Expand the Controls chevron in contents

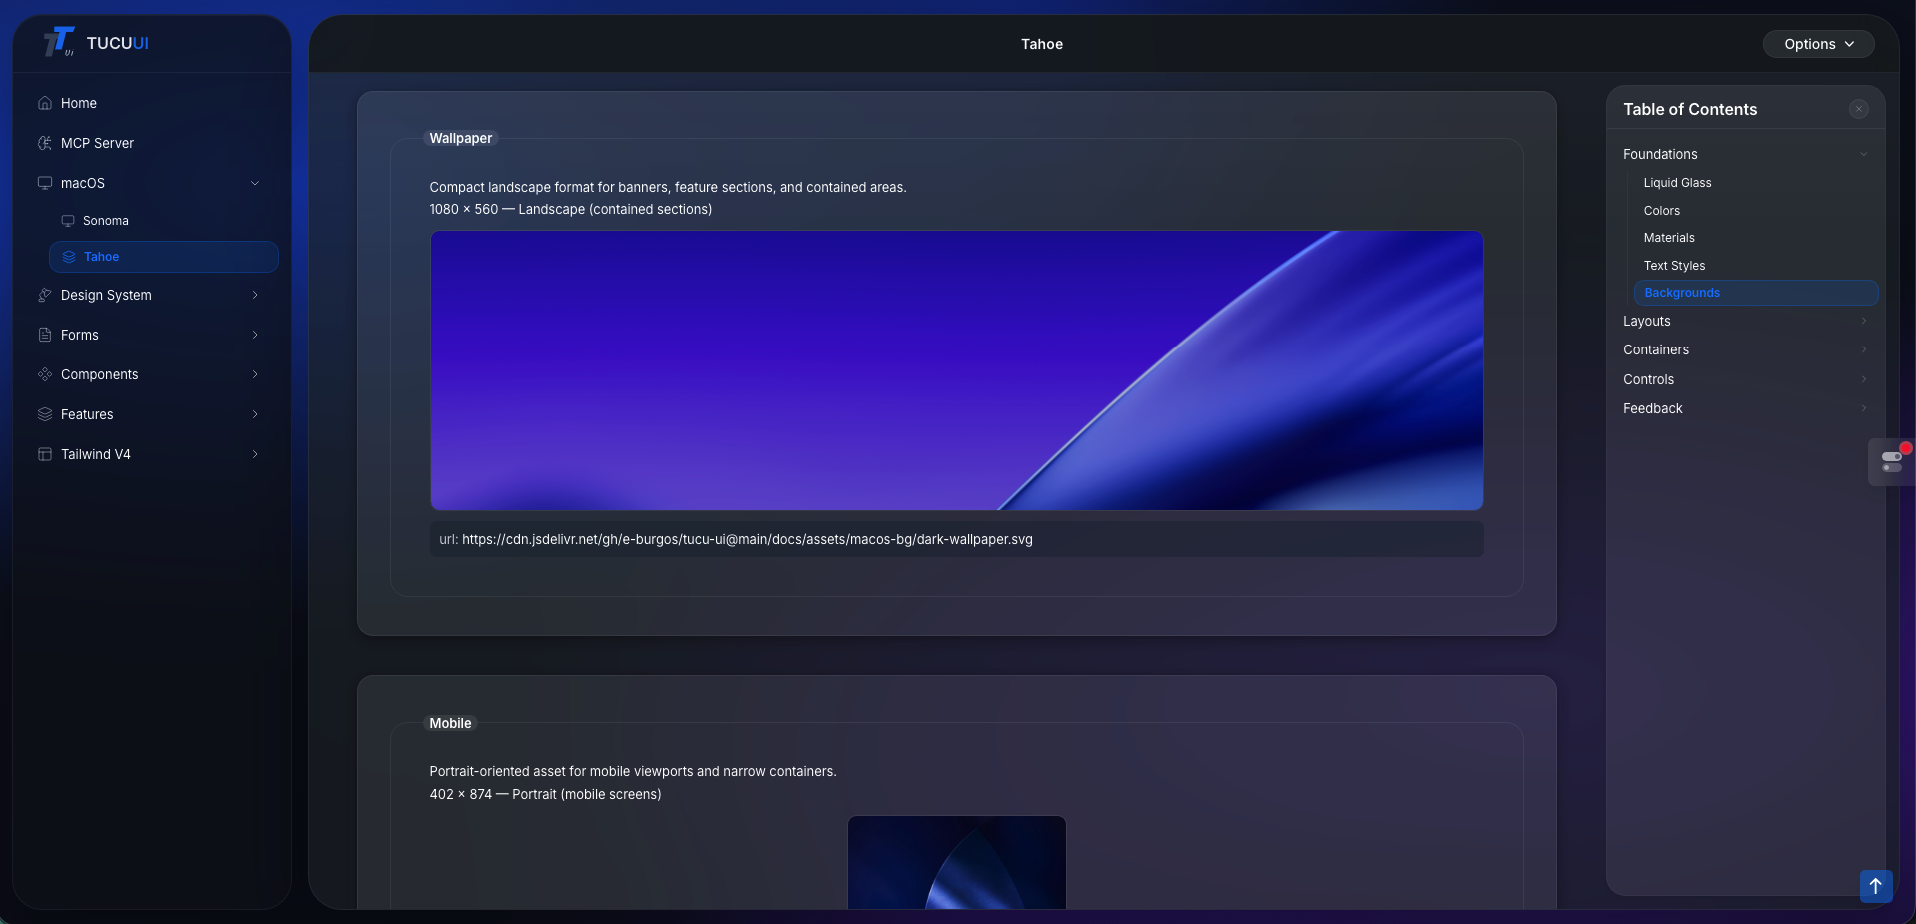pos(1864,379)
